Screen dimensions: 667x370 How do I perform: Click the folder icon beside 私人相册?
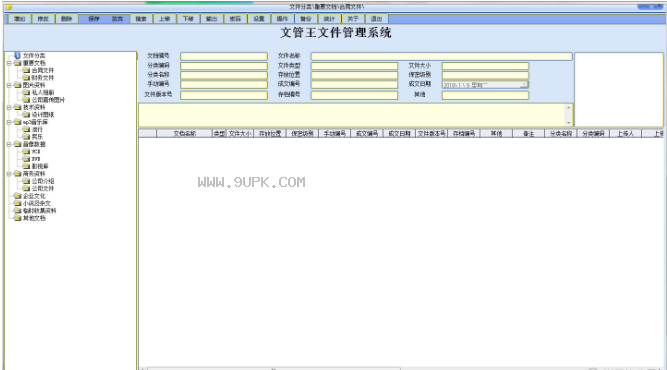click(x=26, y=92)
